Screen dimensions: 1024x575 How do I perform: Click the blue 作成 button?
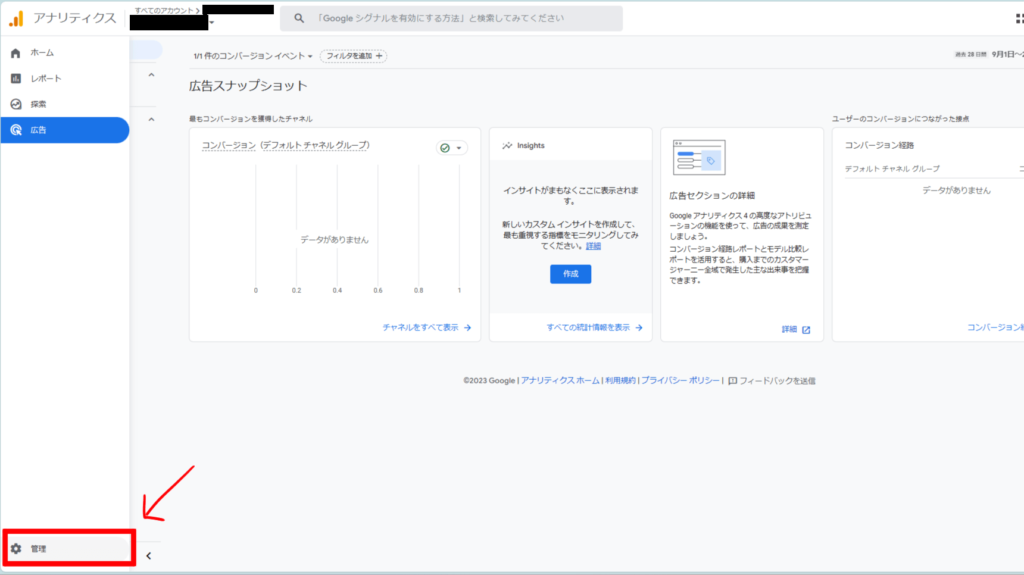point(570,273)
